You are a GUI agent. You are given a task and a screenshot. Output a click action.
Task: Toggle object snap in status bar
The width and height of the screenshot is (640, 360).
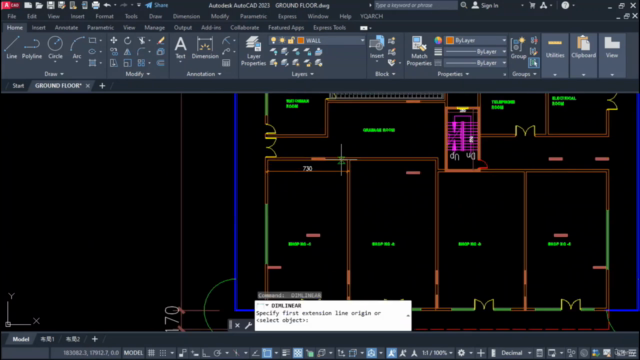pyautogui.click(x=267, y=353)
